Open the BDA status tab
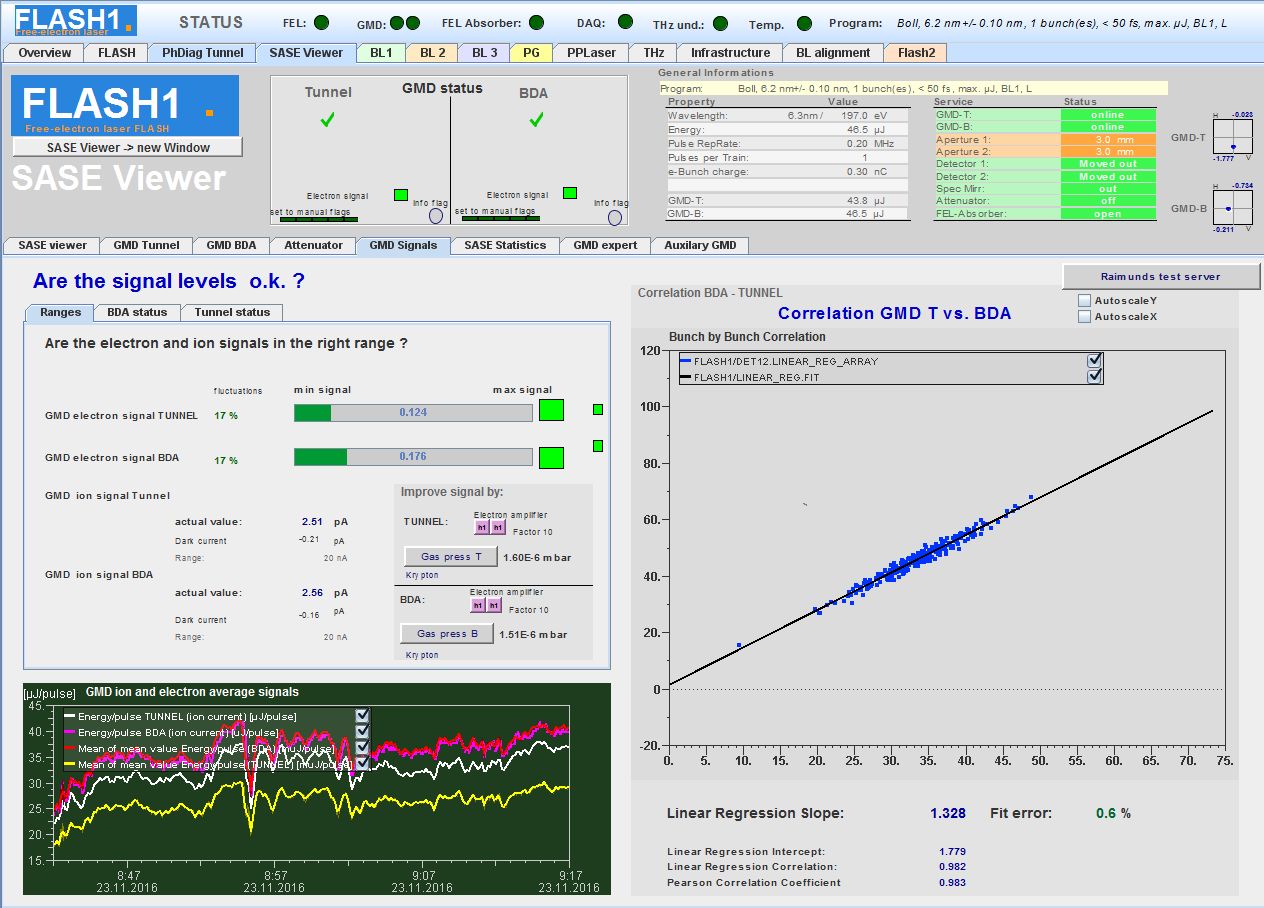1264x908 pixels. pyautogui.click(x=137, y=312)
